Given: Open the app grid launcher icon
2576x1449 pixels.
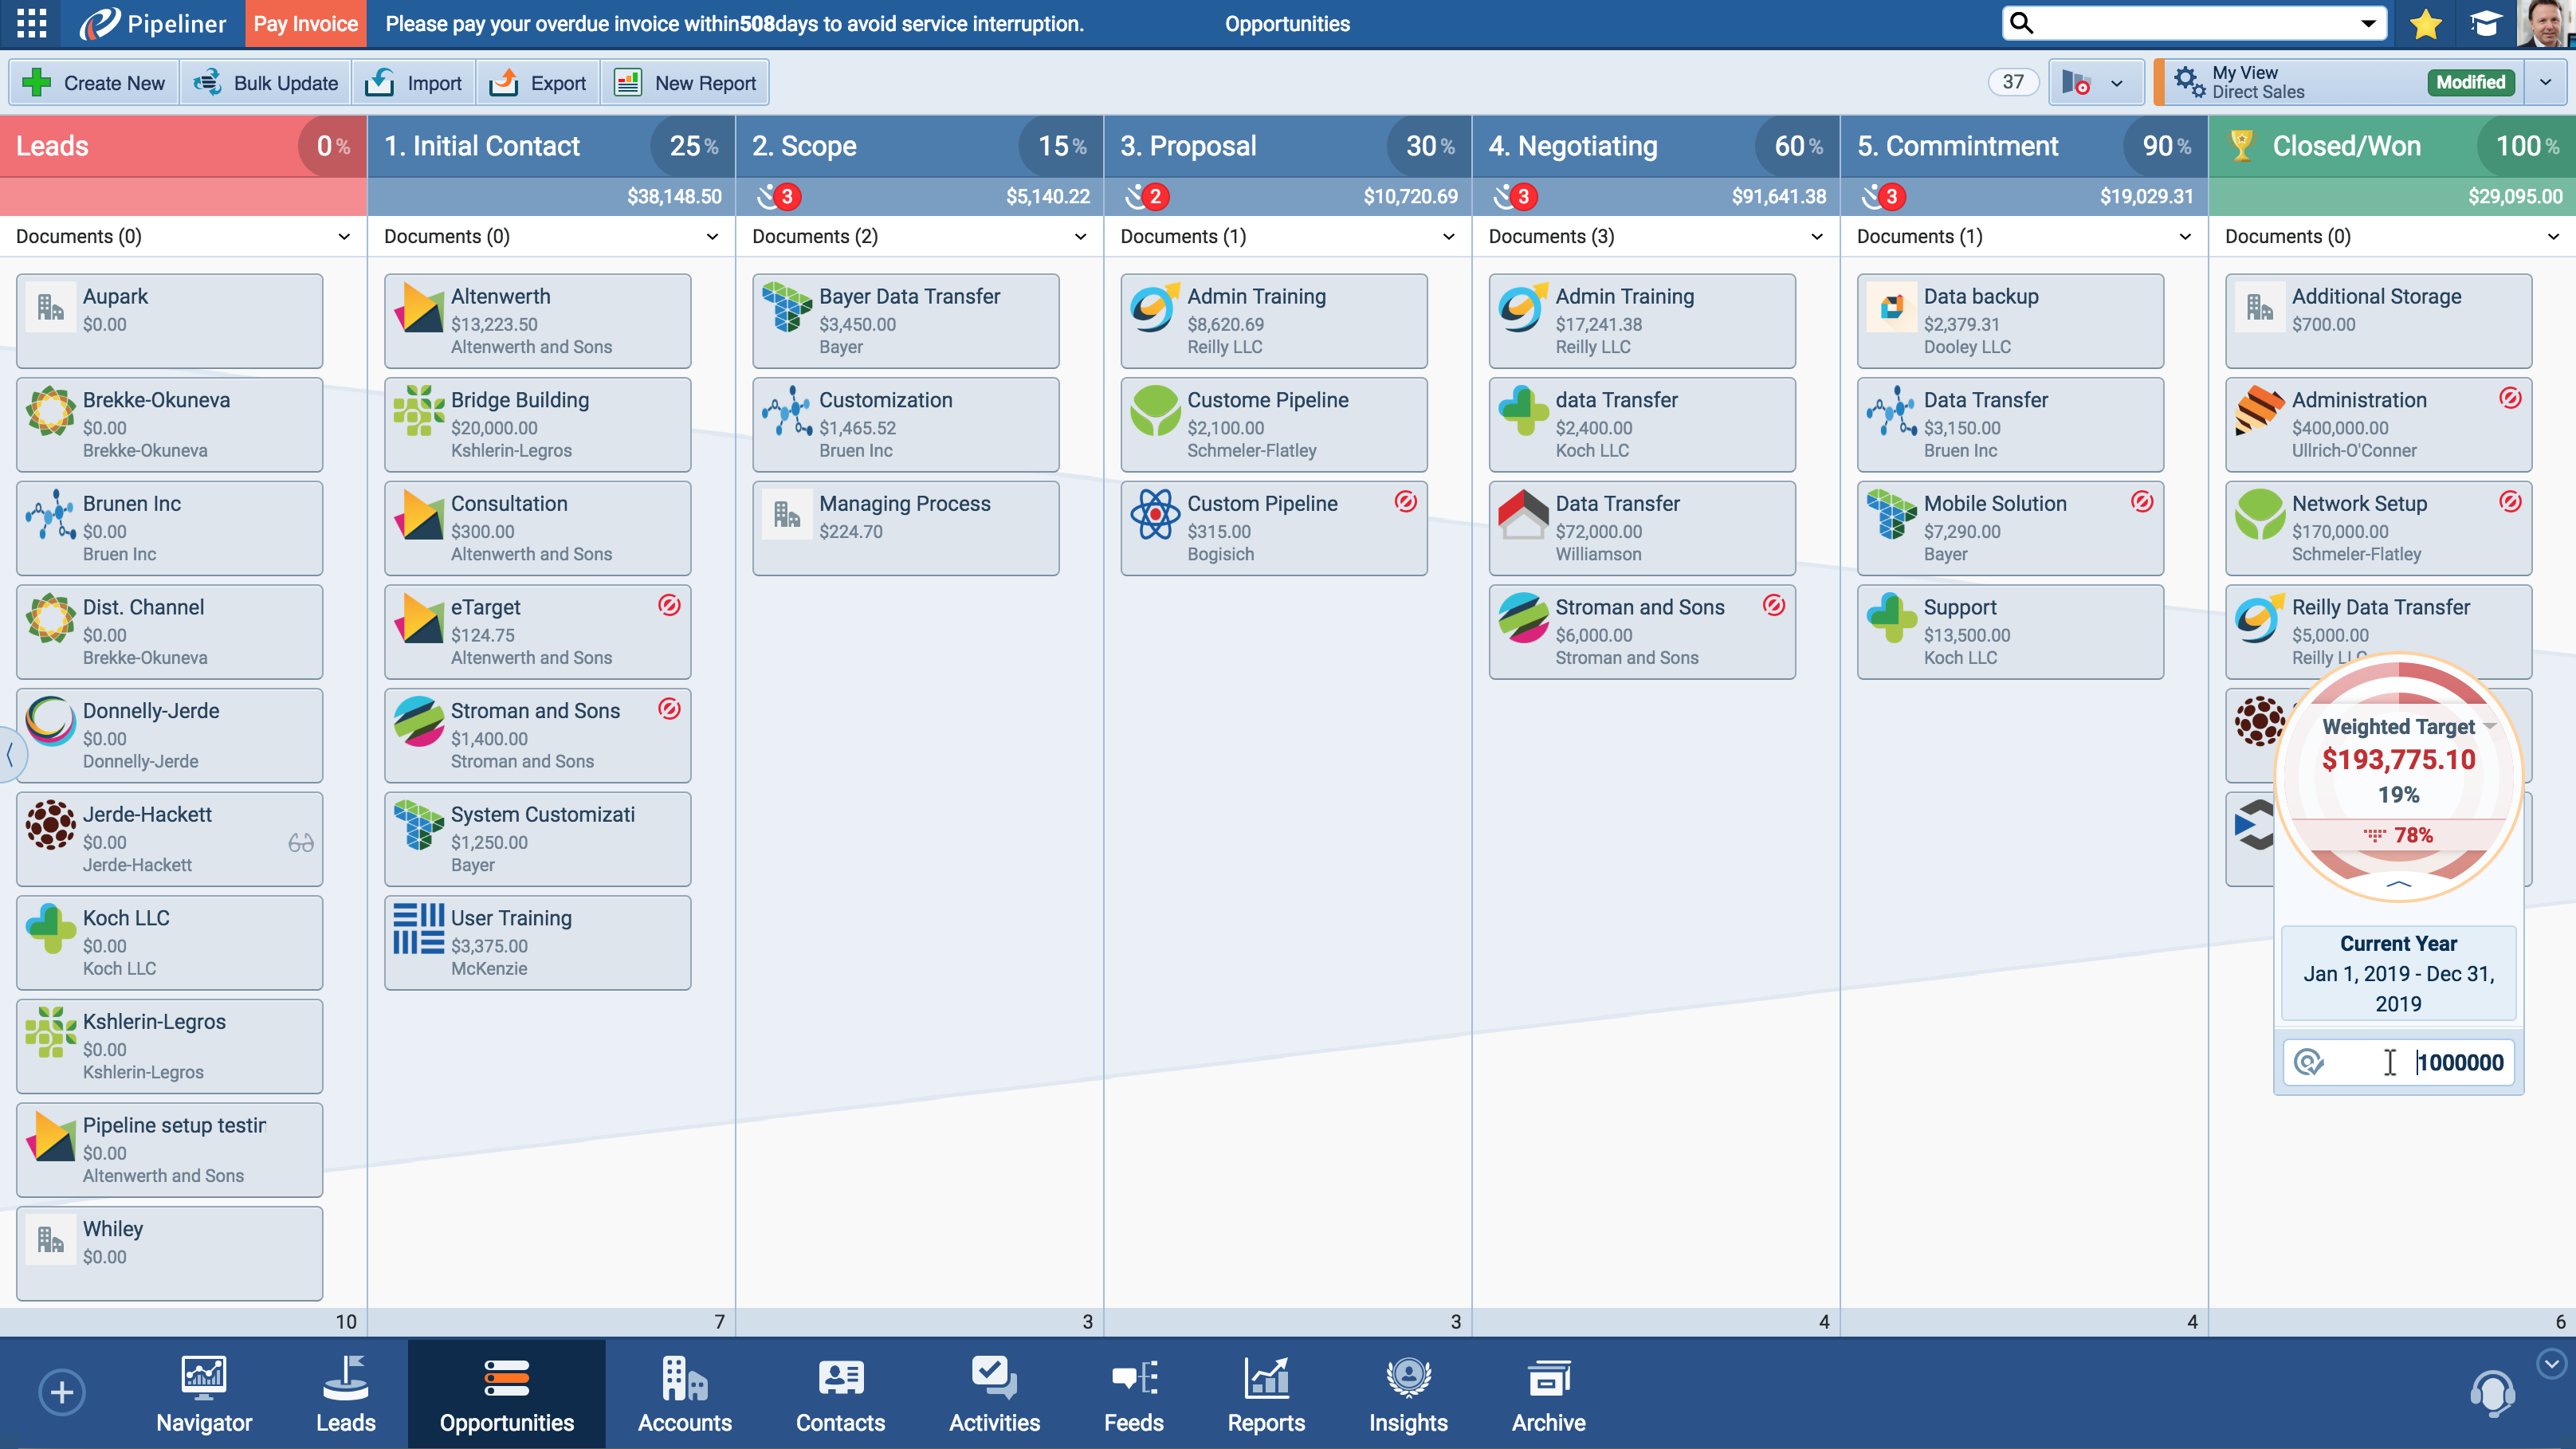Looking at the screenshot, I should click(x=31, y=23).
